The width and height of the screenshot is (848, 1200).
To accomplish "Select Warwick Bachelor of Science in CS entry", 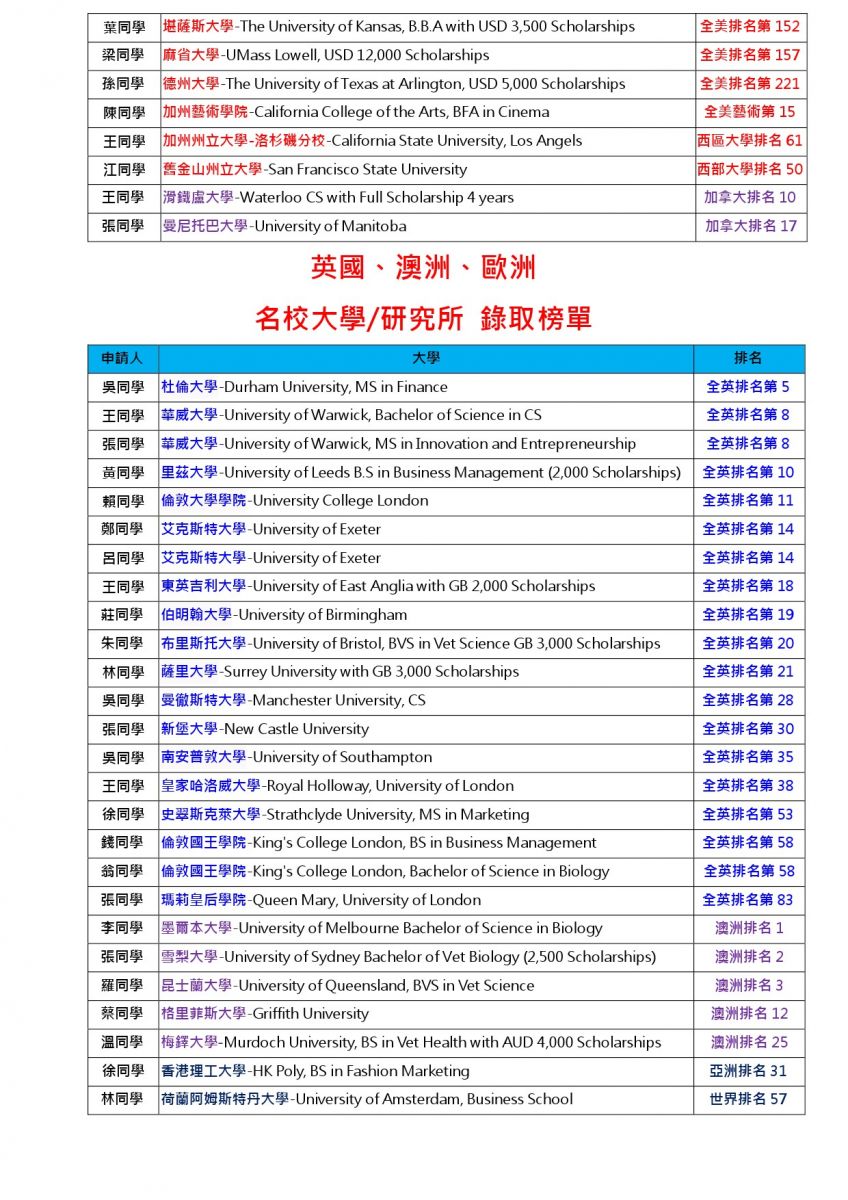I will click(x=352, y=415).
